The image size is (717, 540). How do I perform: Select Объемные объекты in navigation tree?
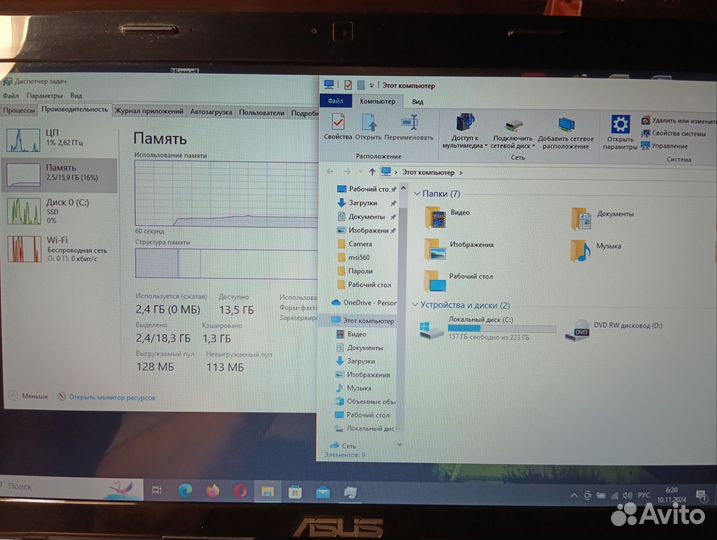tap(365, 401)
